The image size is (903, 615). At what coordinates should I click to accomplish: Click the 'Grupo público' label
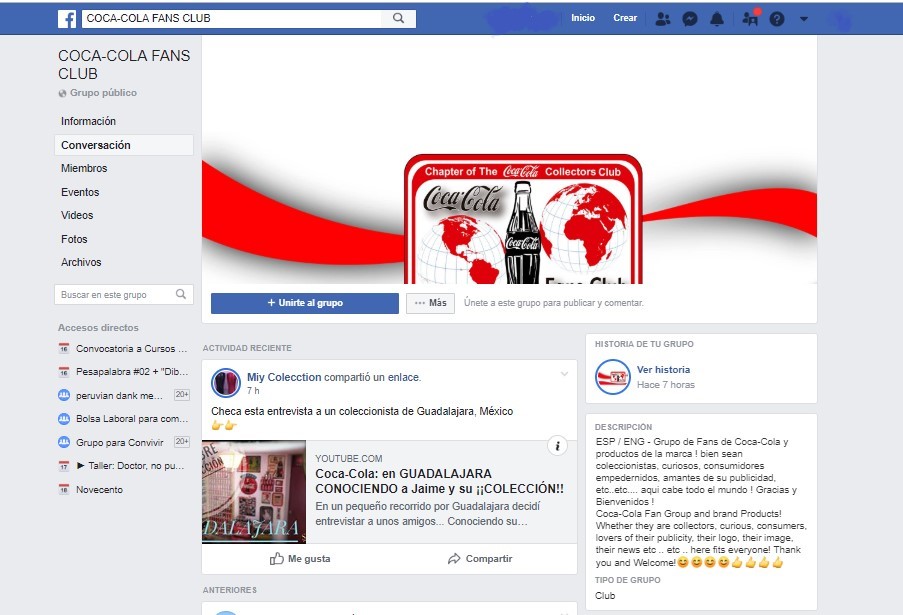(103, 93)
